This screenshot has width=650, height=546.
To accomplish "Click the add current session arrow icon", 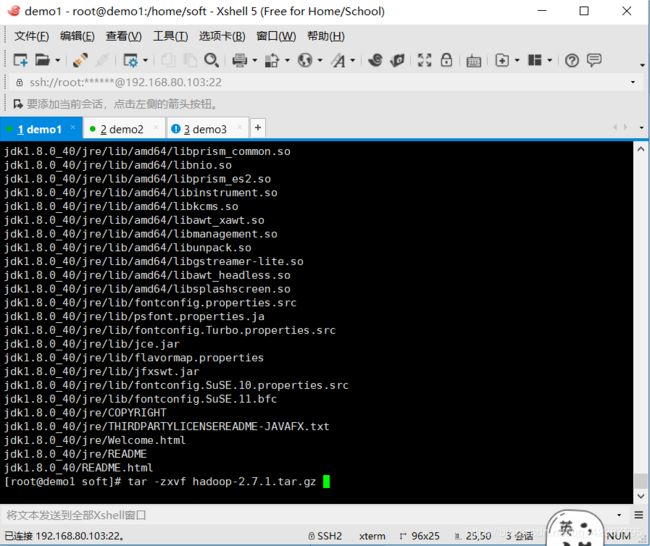I will (18, 104).
